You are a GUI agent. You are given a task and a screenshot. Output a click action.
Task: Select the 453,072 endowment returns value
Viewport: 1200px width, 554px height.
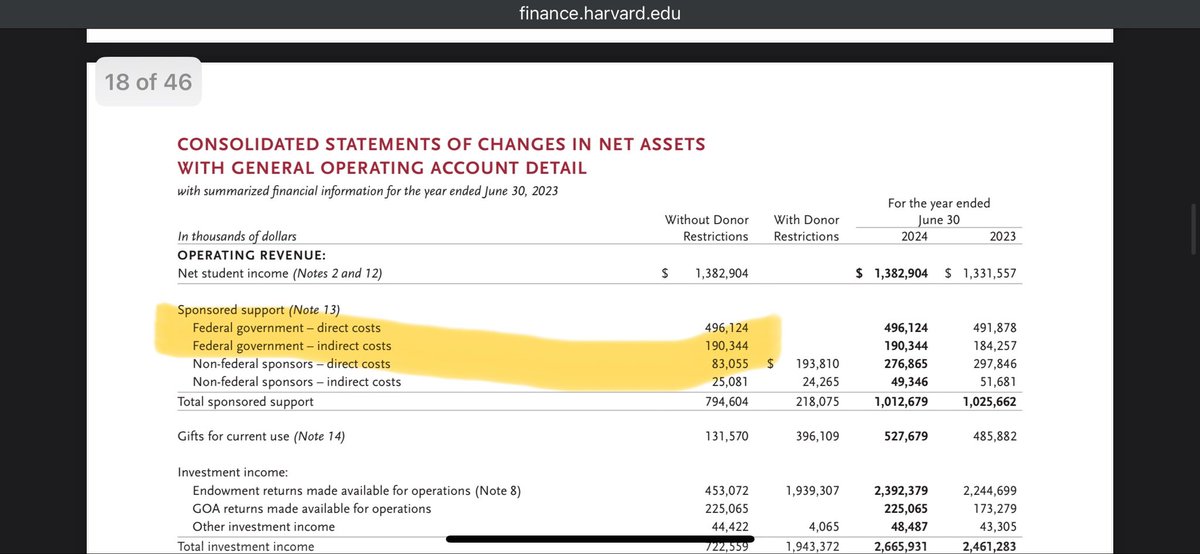click(x=725, y=491)
